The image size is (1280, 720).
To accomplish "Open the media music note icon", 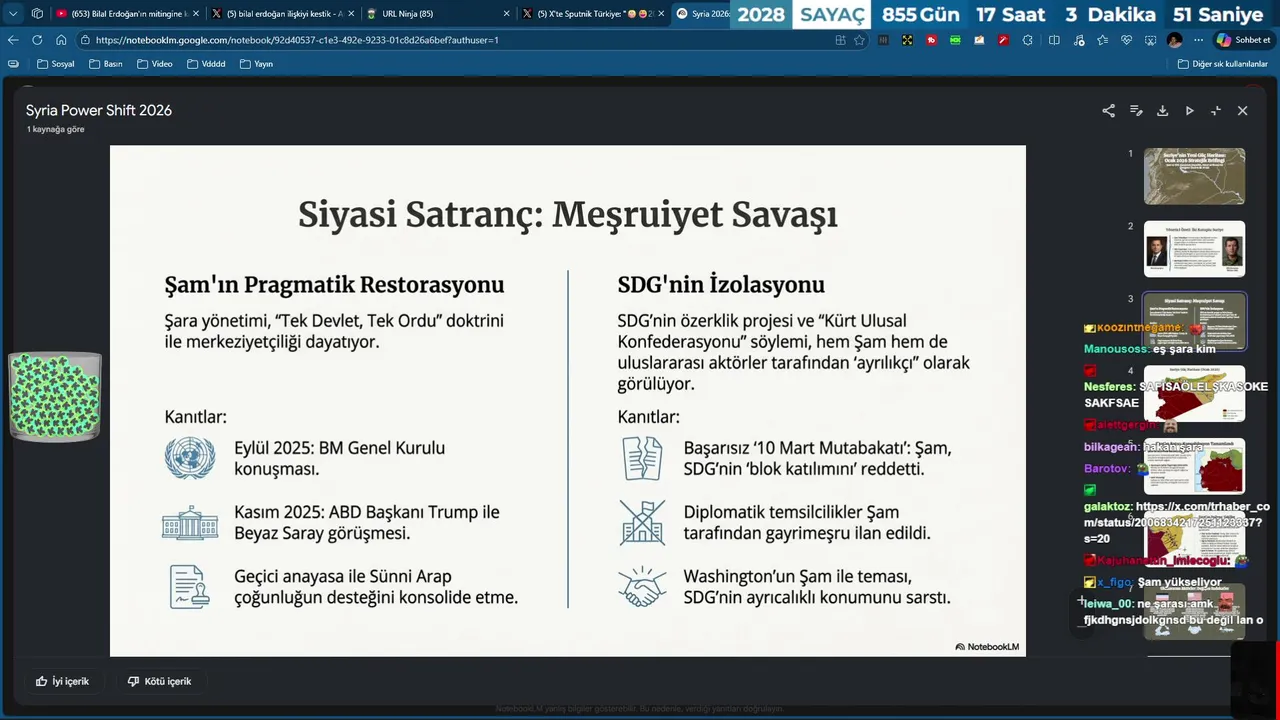I will [1078, 40].
